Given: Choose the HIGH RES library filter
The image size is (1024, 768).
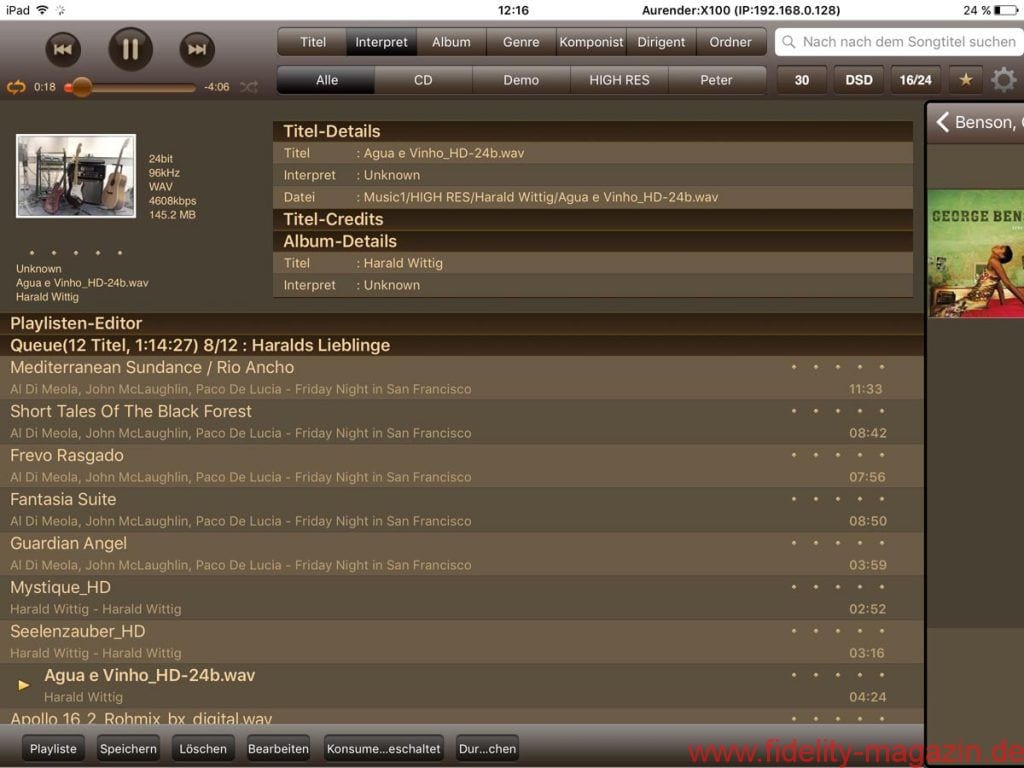Looking at the screenshot, I should pyautogui.click(x=619, y=80).
